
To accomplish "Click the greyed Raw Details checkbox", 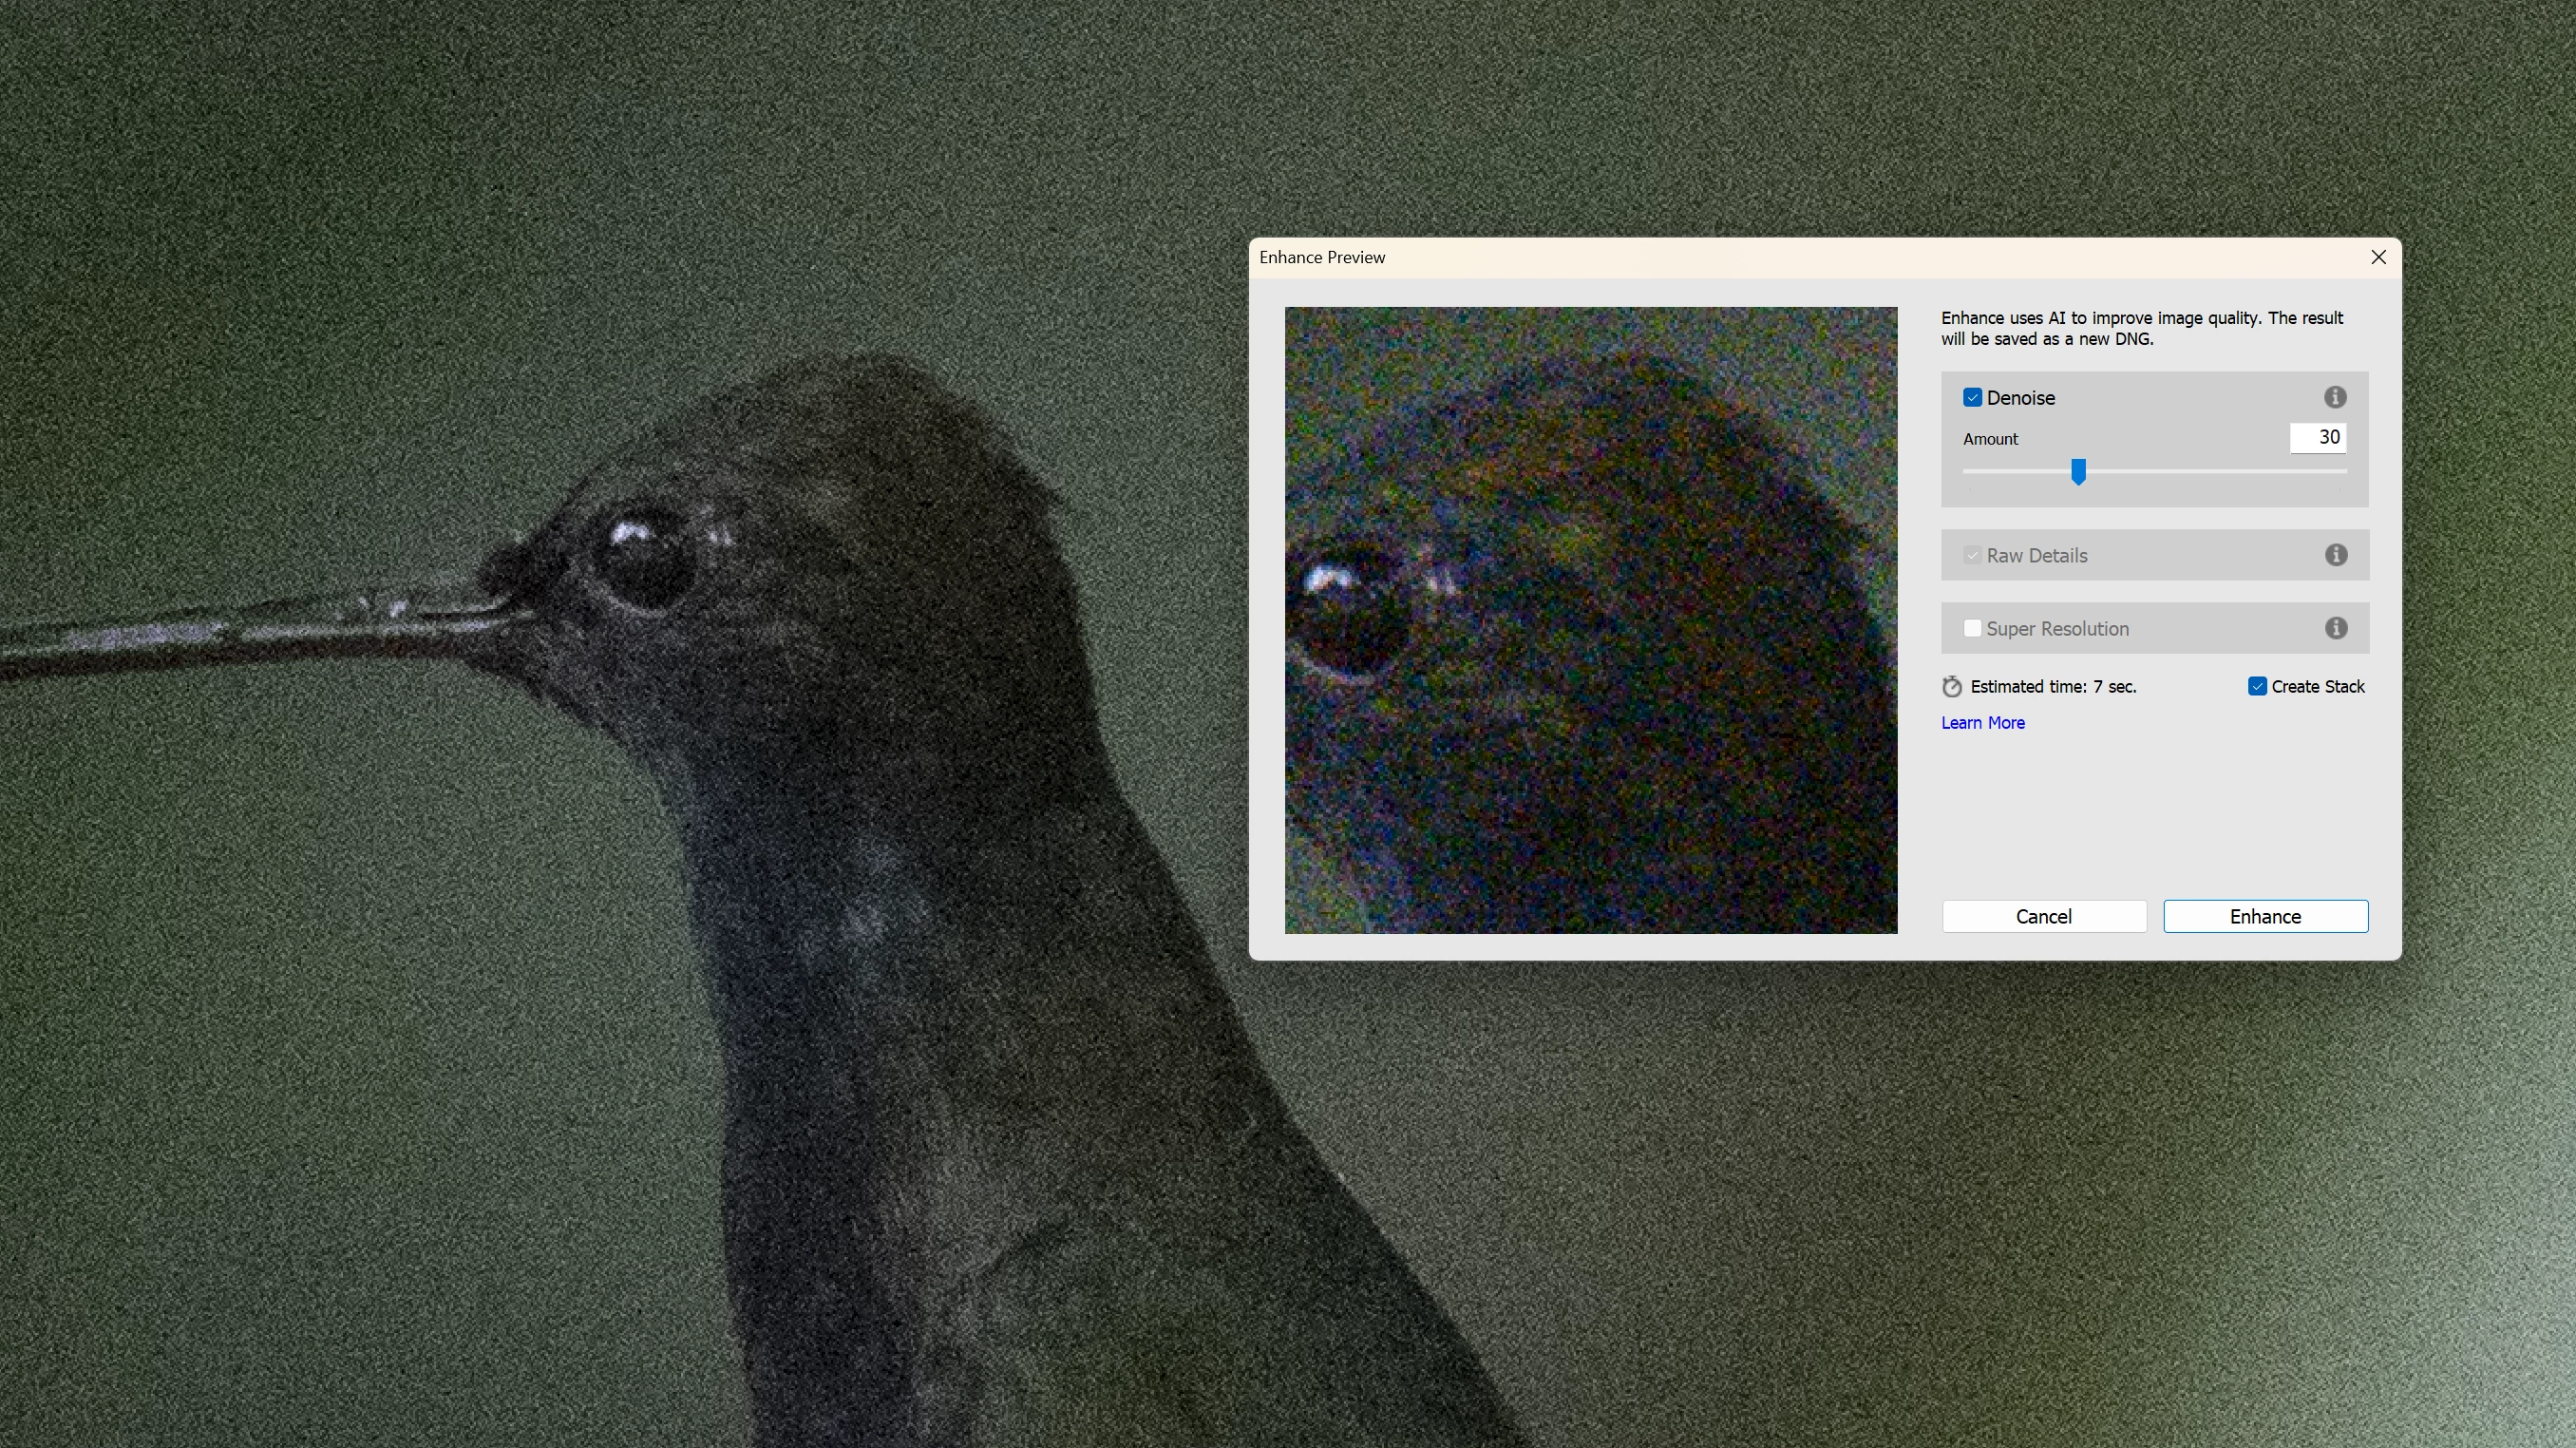I will click(x=1972, y=555).
